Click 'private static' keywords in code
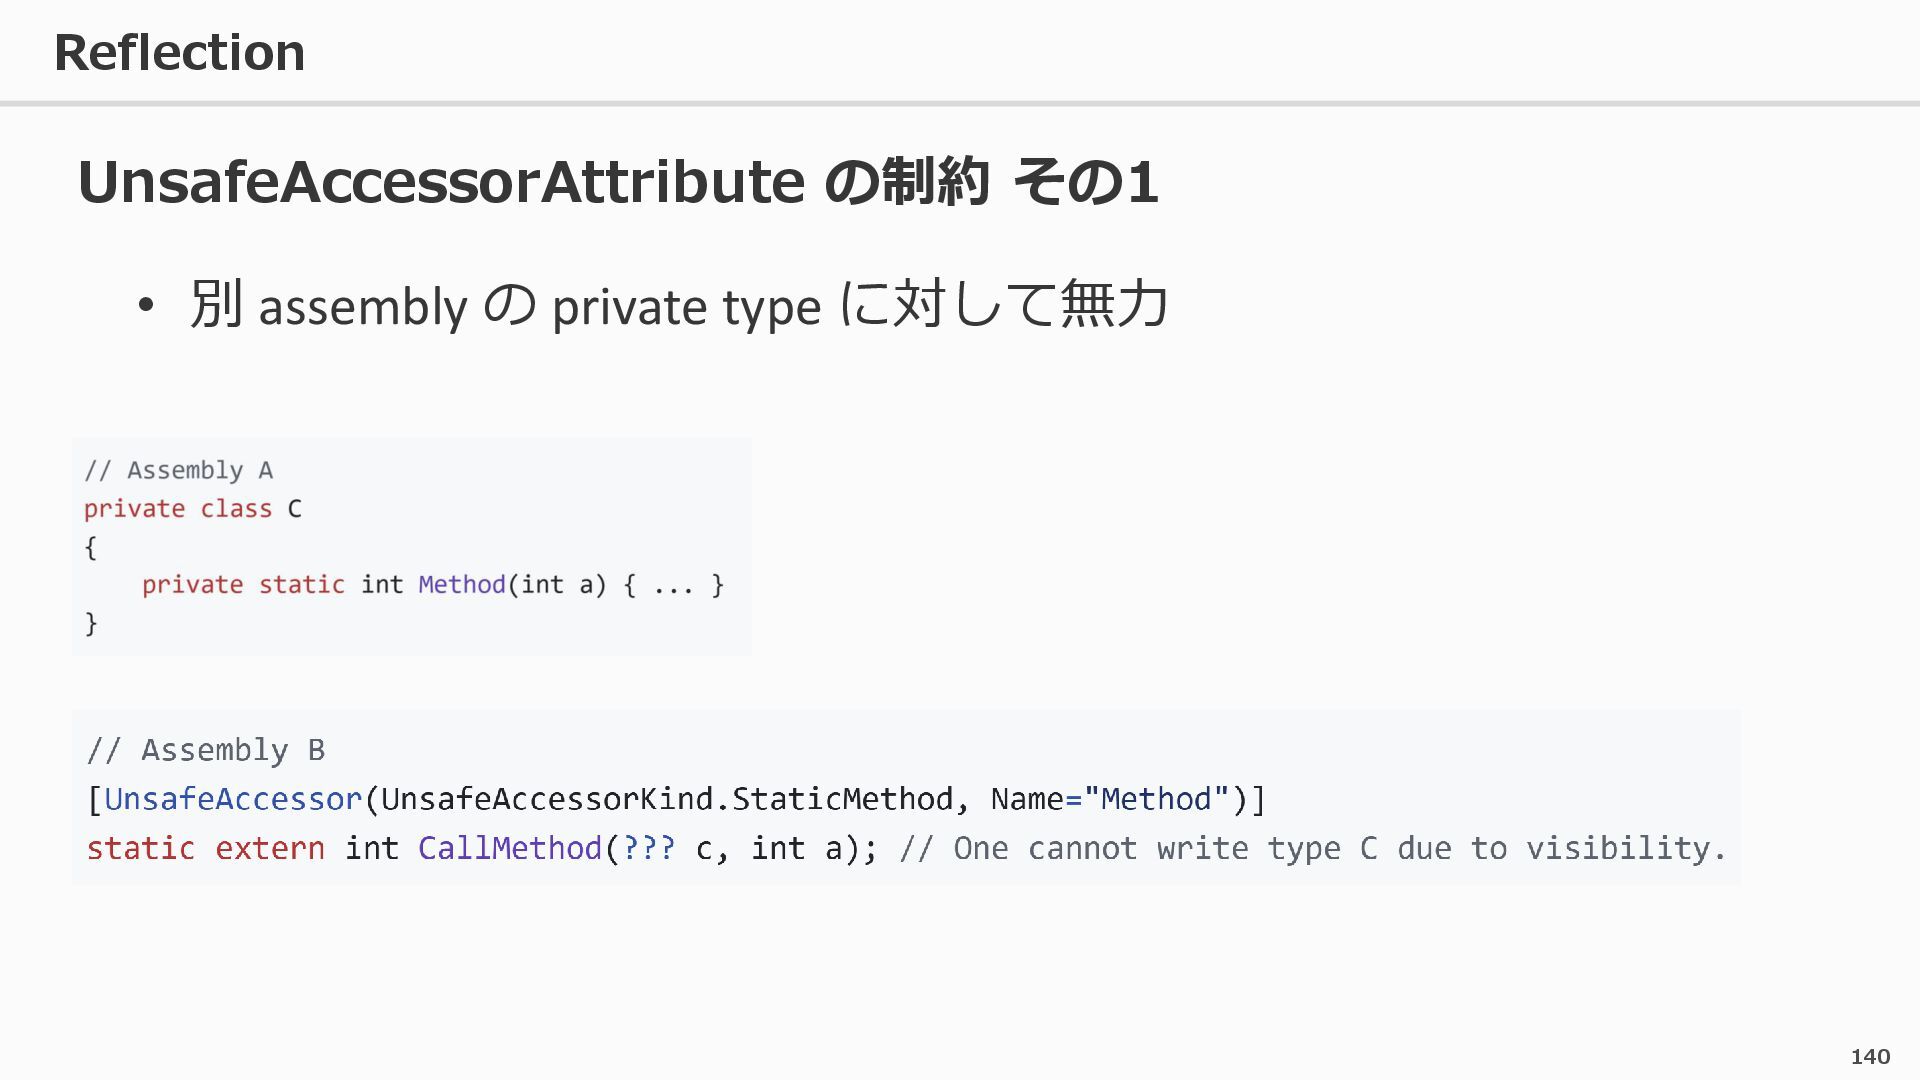 tap(243, 585)
